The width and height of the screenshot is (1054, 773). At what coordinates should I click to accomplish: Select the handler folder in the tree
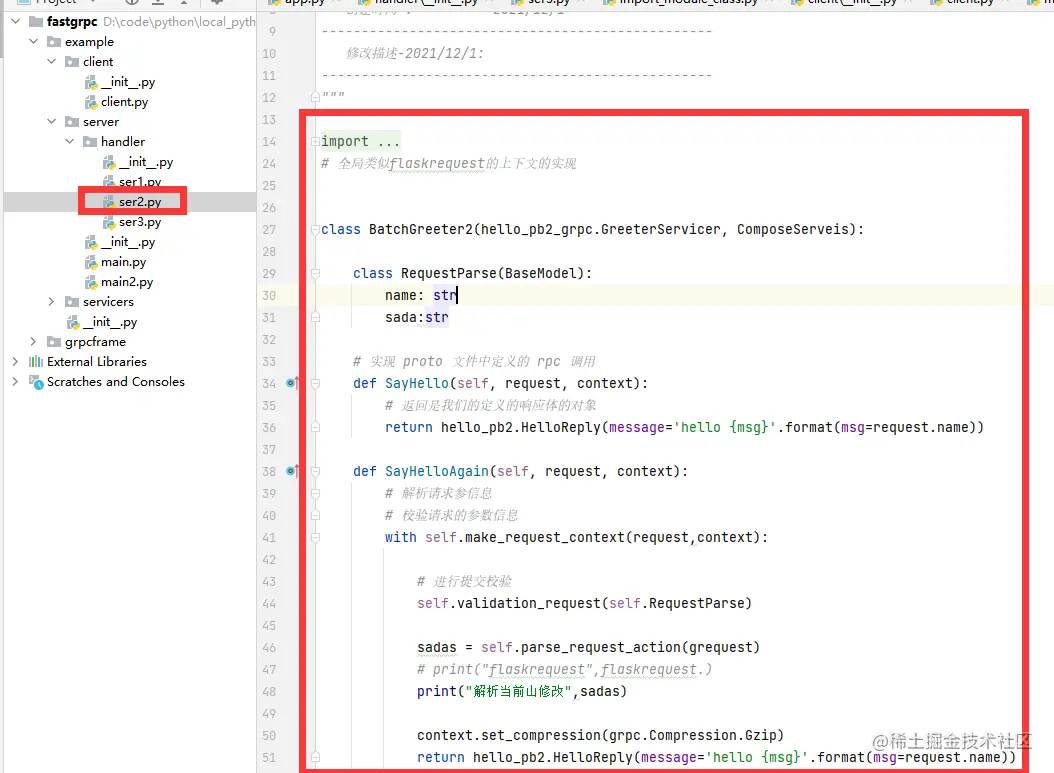123,142
